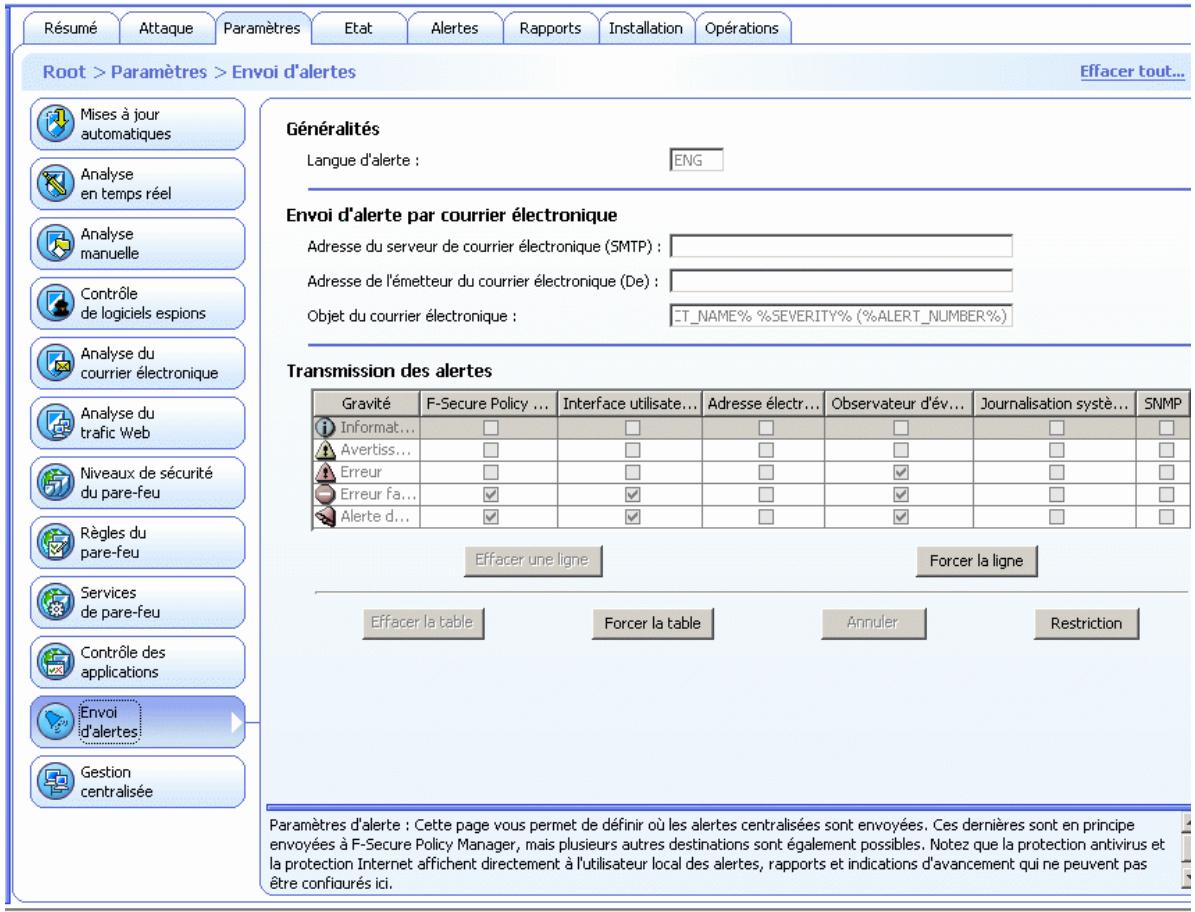The width and height of the screenshot is (1195, 912).
Task: Toggle SNMP checkbox for Alerte d... row
Action: pos(1166,517)
